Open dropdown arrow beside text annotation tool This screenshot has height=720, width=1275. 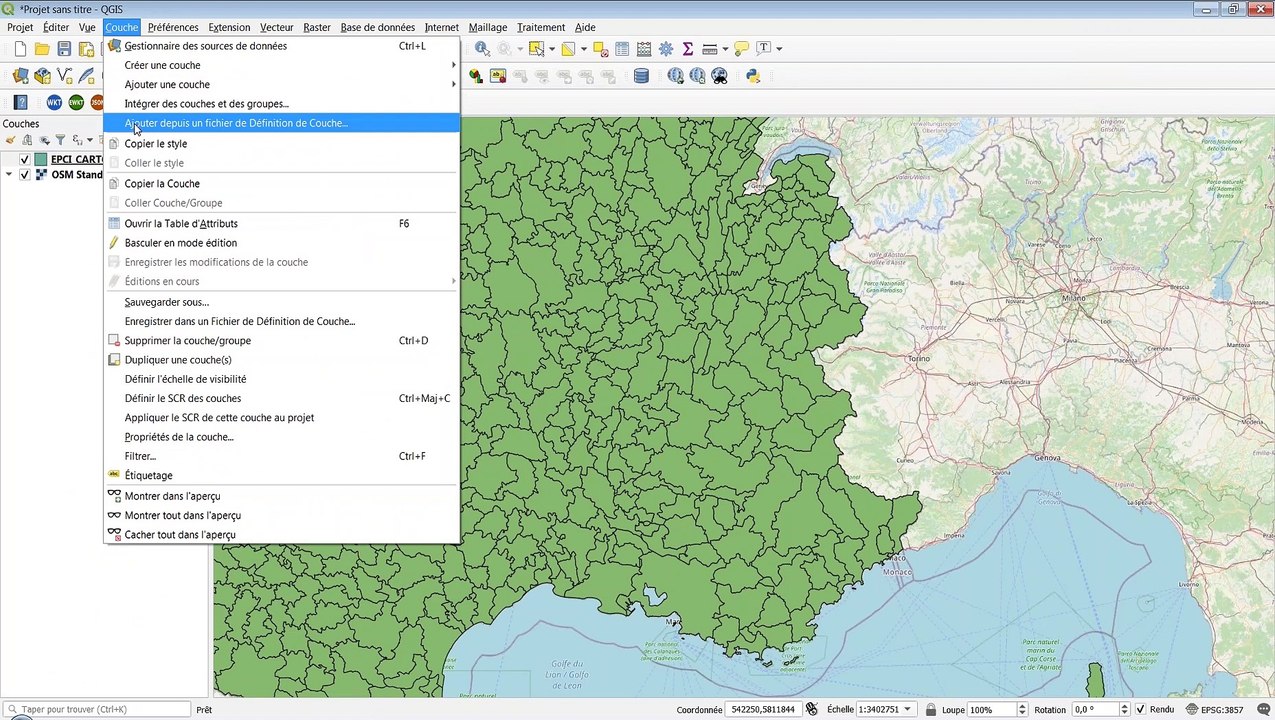(779, 49)
